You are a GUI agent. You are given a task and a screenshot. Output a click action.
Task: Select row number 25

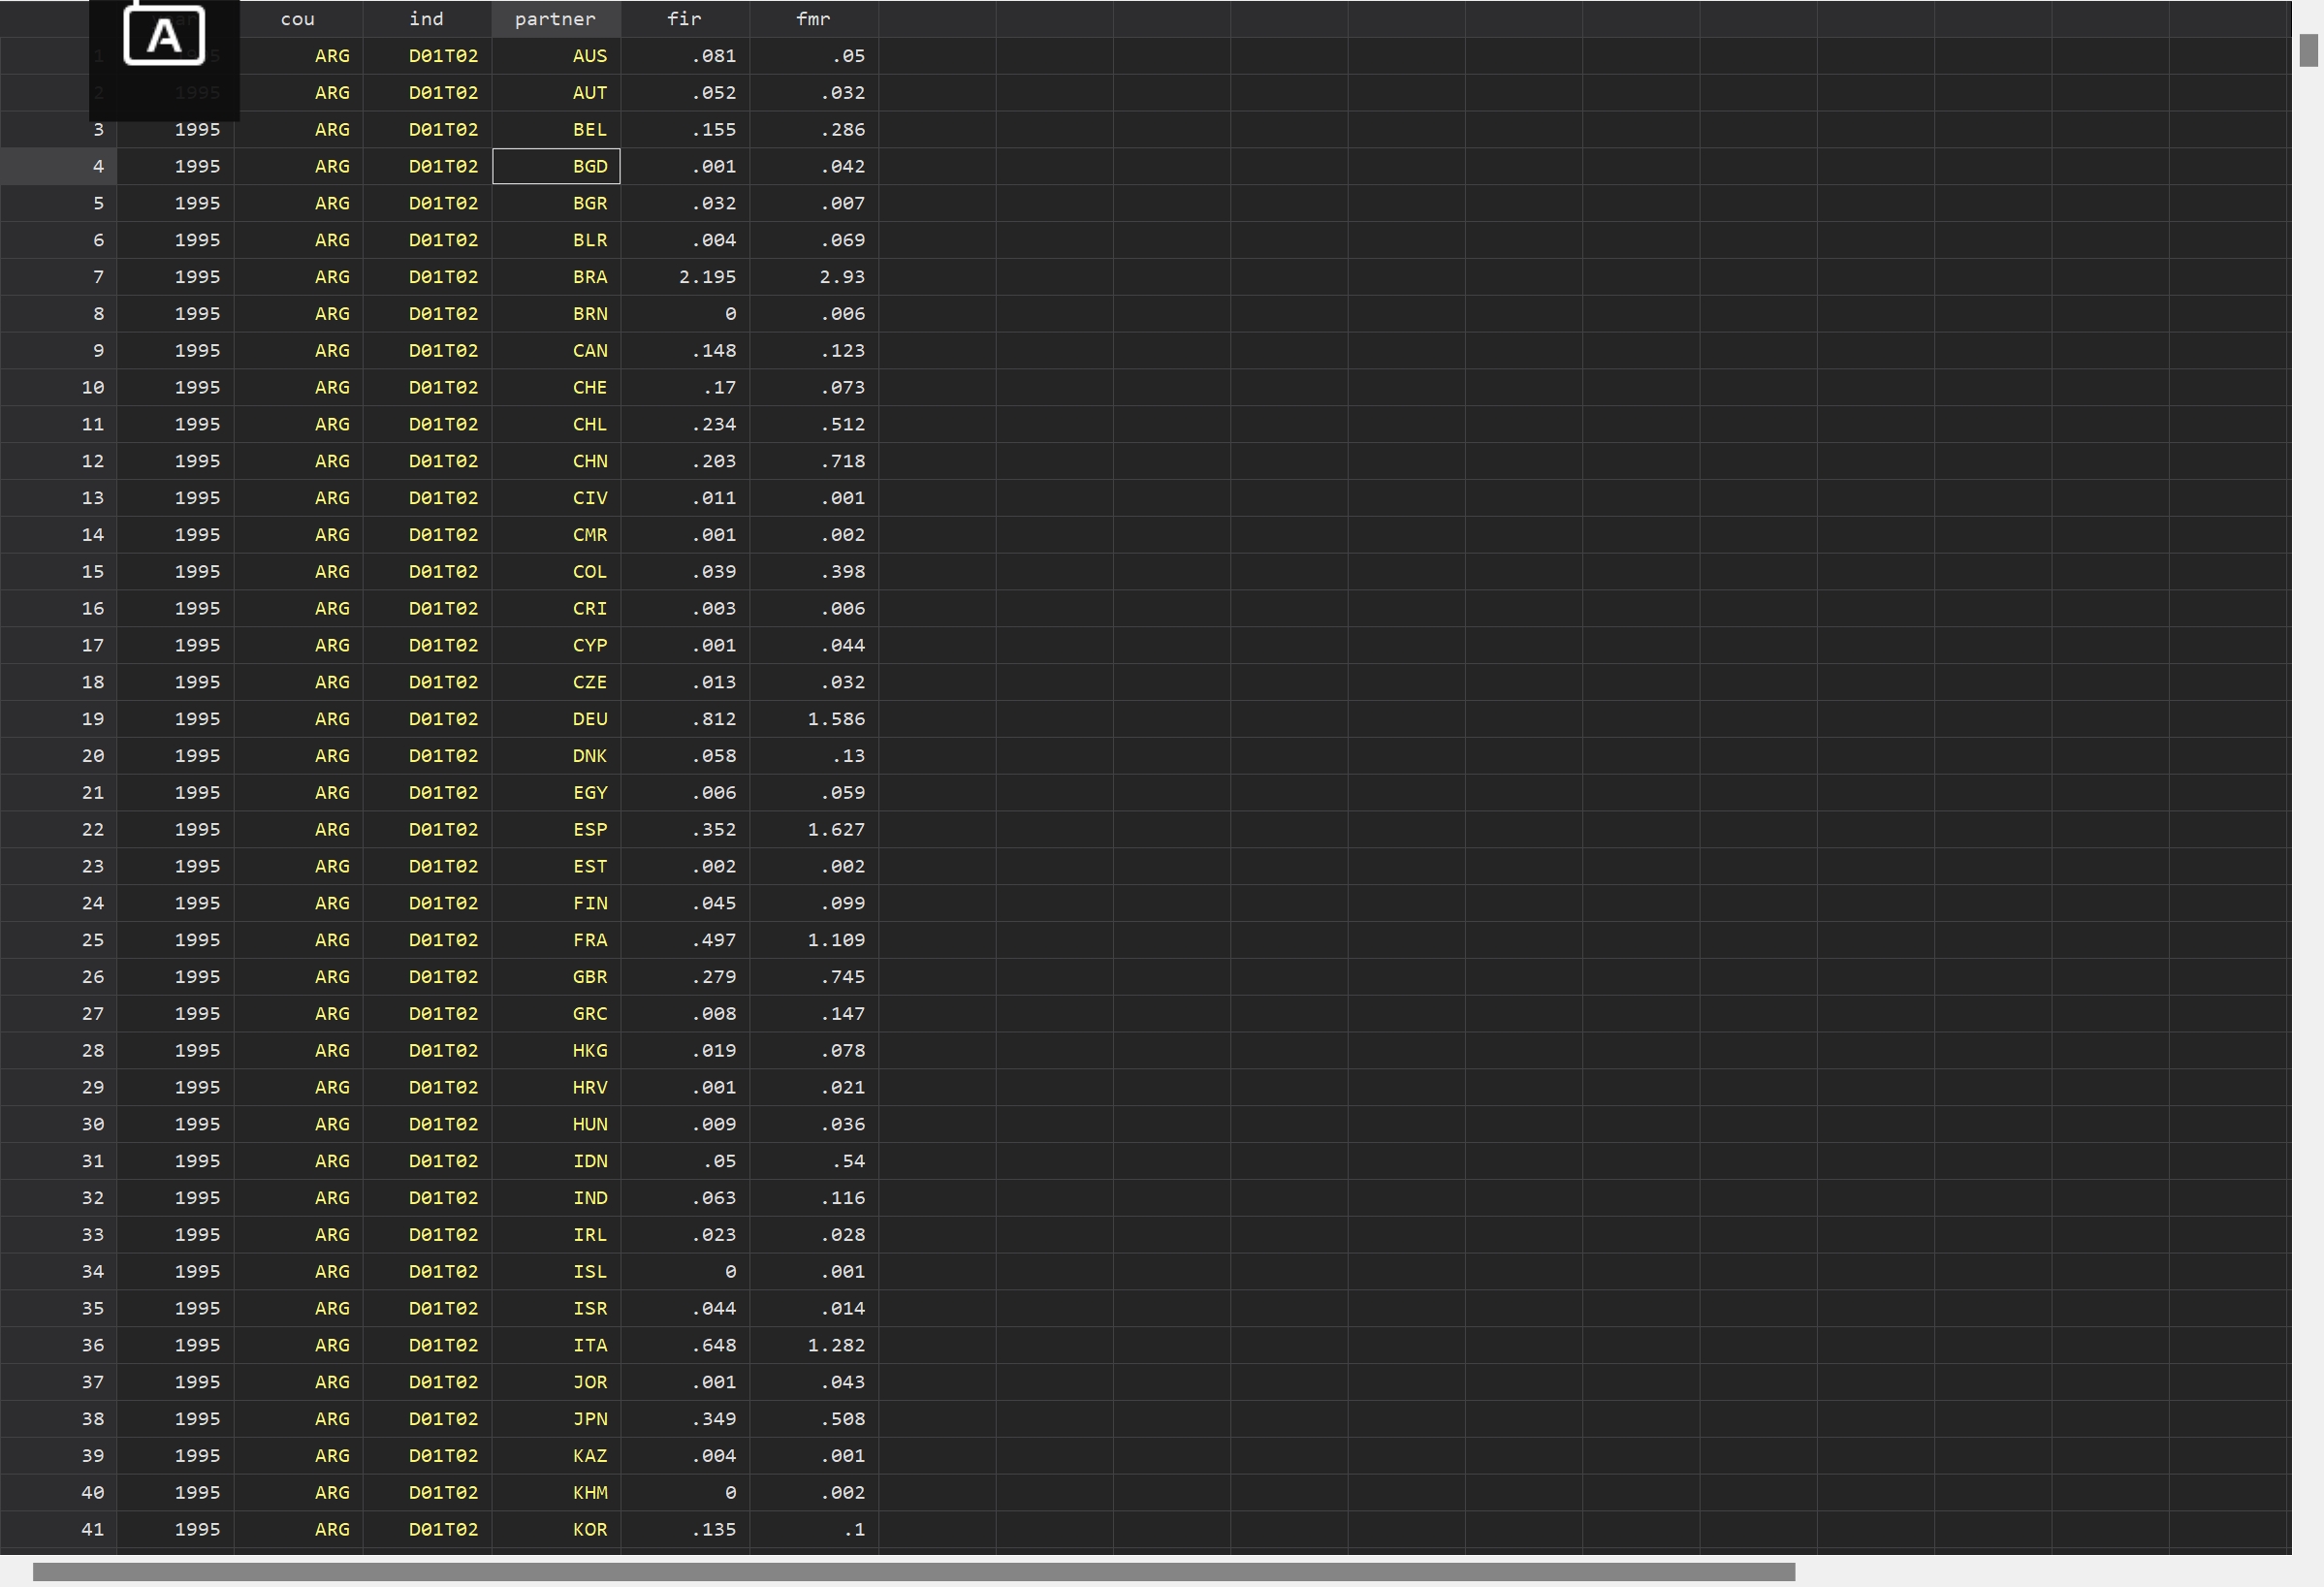92,940
